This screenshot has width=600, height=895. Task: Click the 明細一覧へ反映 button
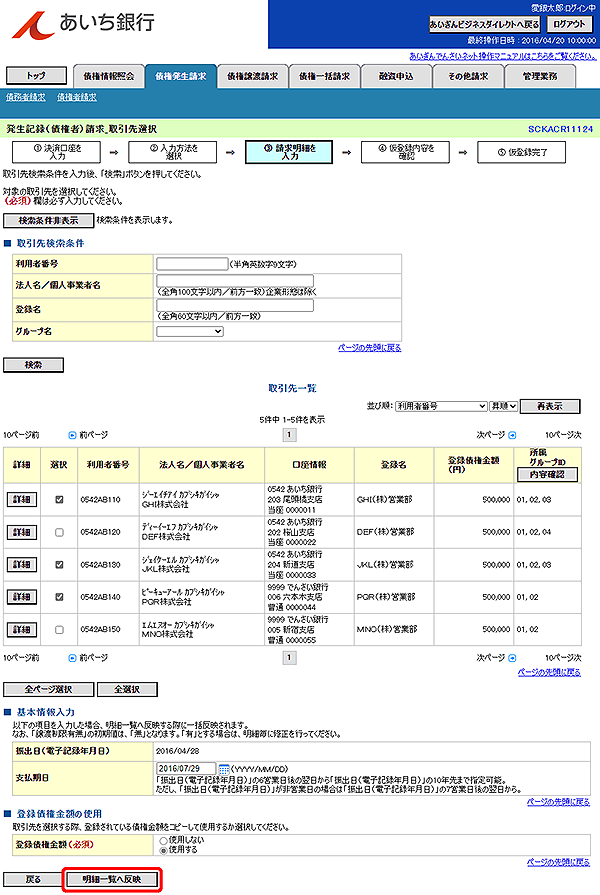coord(112,880)
